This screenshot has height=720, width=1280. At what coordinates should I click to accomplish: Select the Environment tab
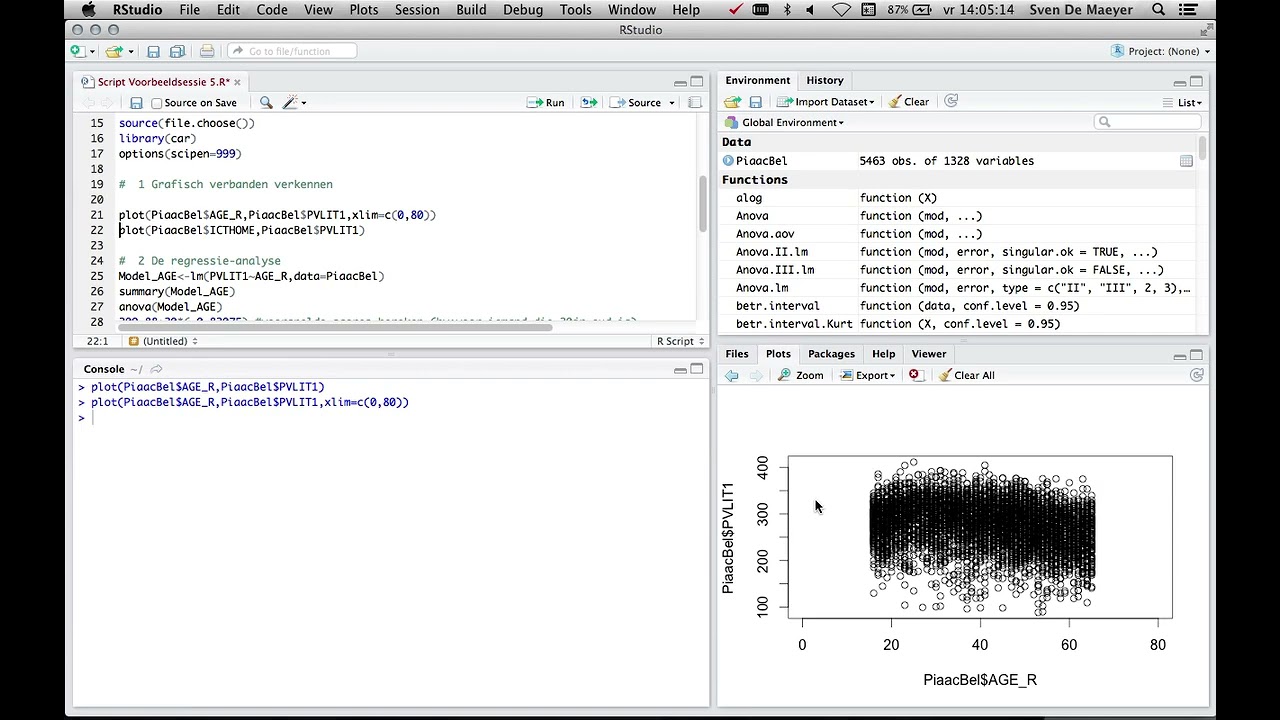click(x=757, y=80)
